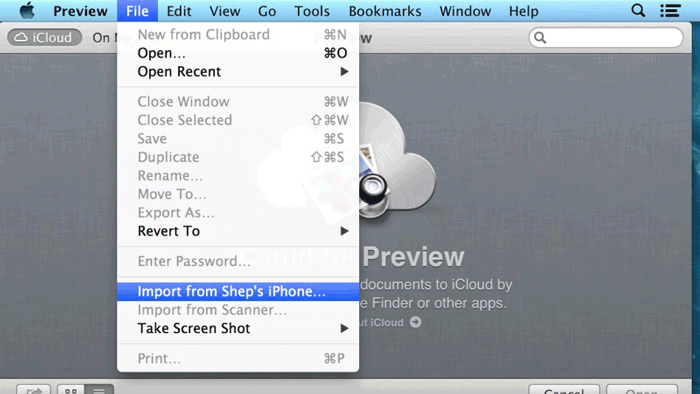Open the Apple menu
The height and width of the screenshot is (394, 700).
(27, 10)
